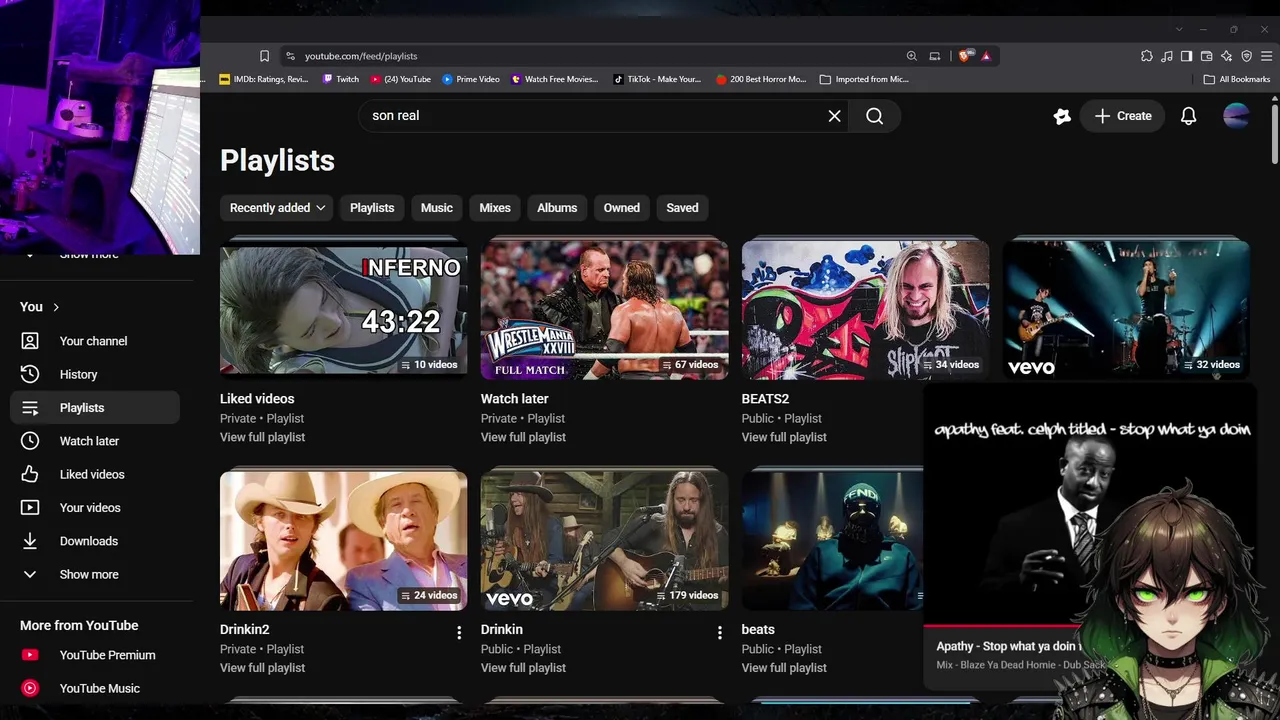This screenshot has height=720, width=1280.
Task: Open the BEATS2 playlist thumbnail
Action: [866, 310]
